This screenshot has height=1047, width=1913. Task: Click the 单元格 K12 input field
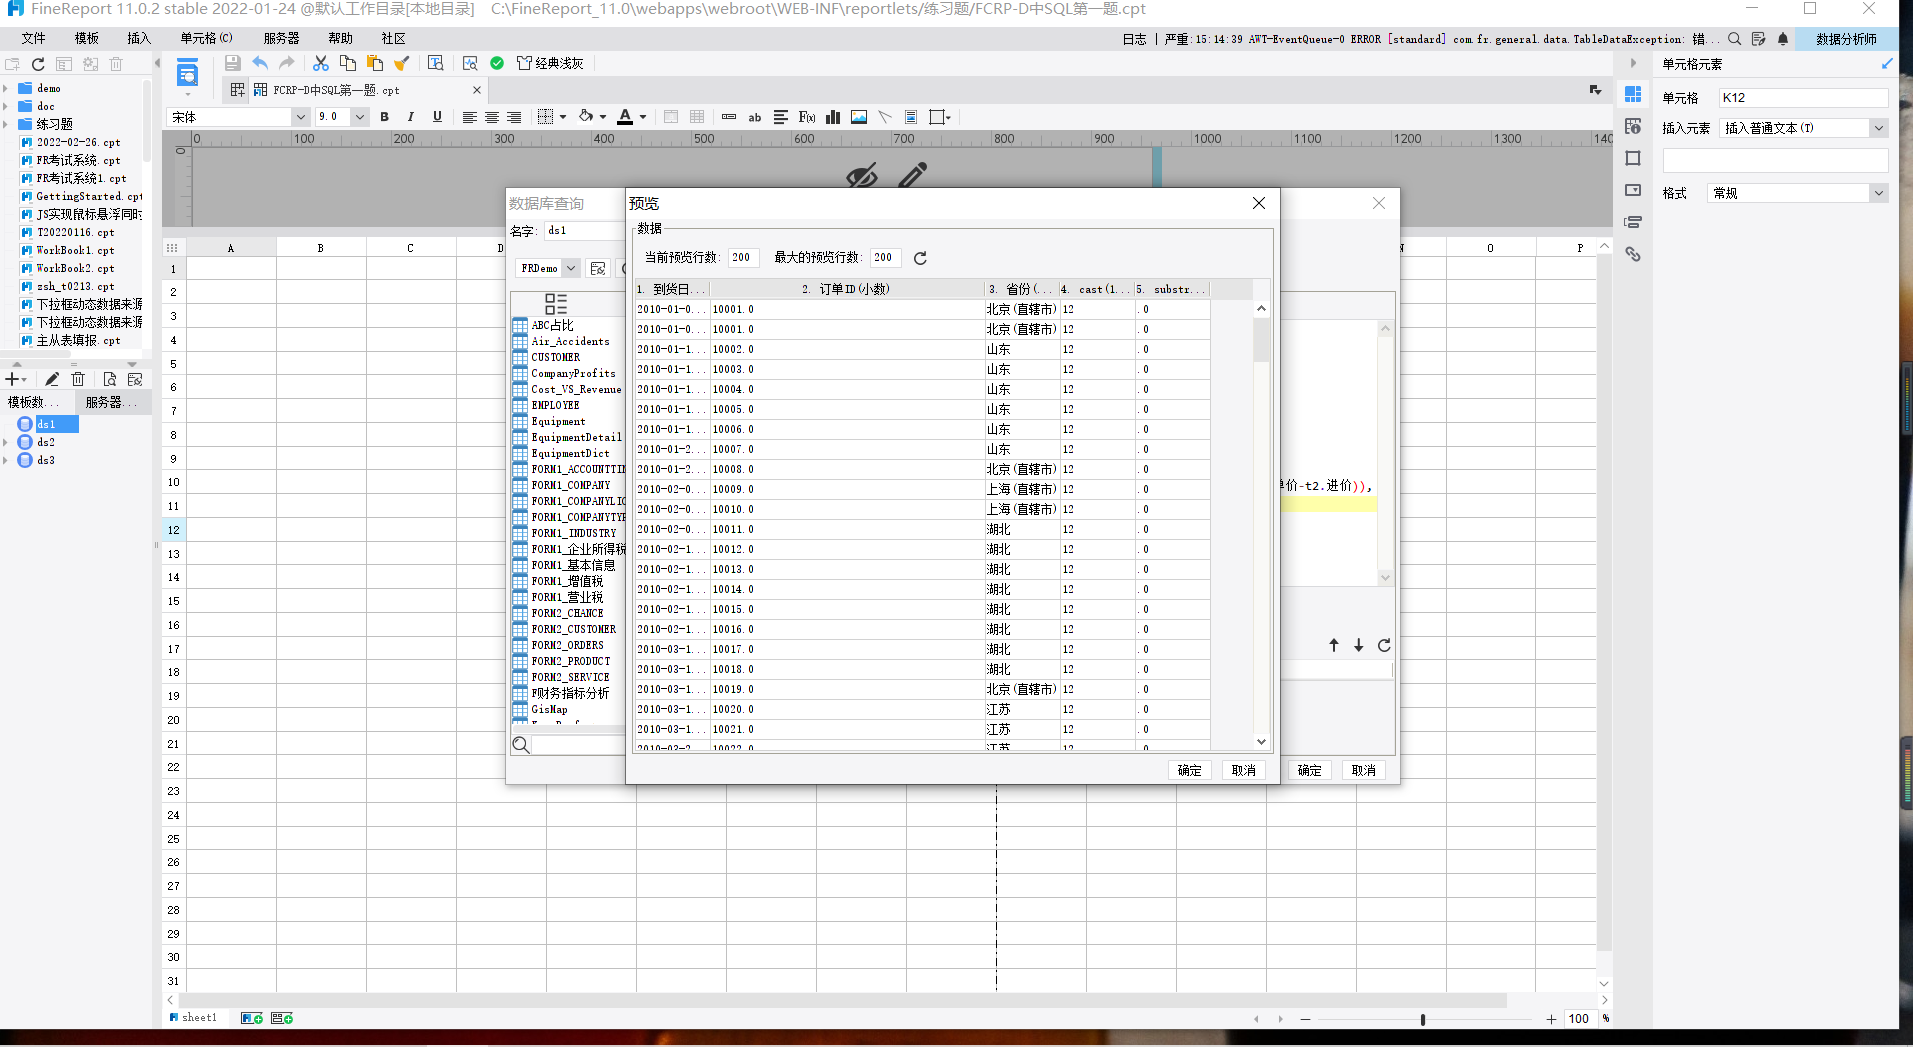[1803, 98]
